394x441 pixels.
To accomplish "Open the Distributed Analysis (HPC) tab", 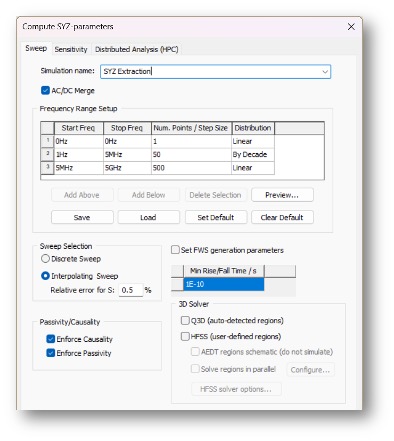I will pos(137,49).
